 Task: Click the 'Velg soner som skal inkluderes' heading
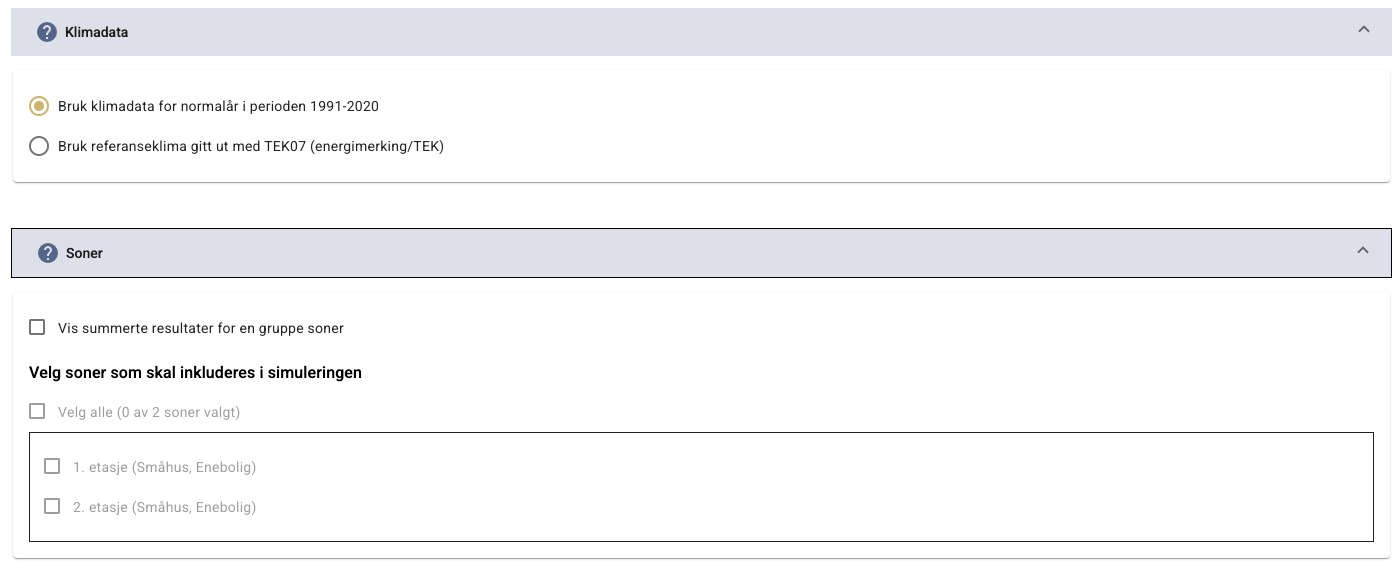(195, 372)
